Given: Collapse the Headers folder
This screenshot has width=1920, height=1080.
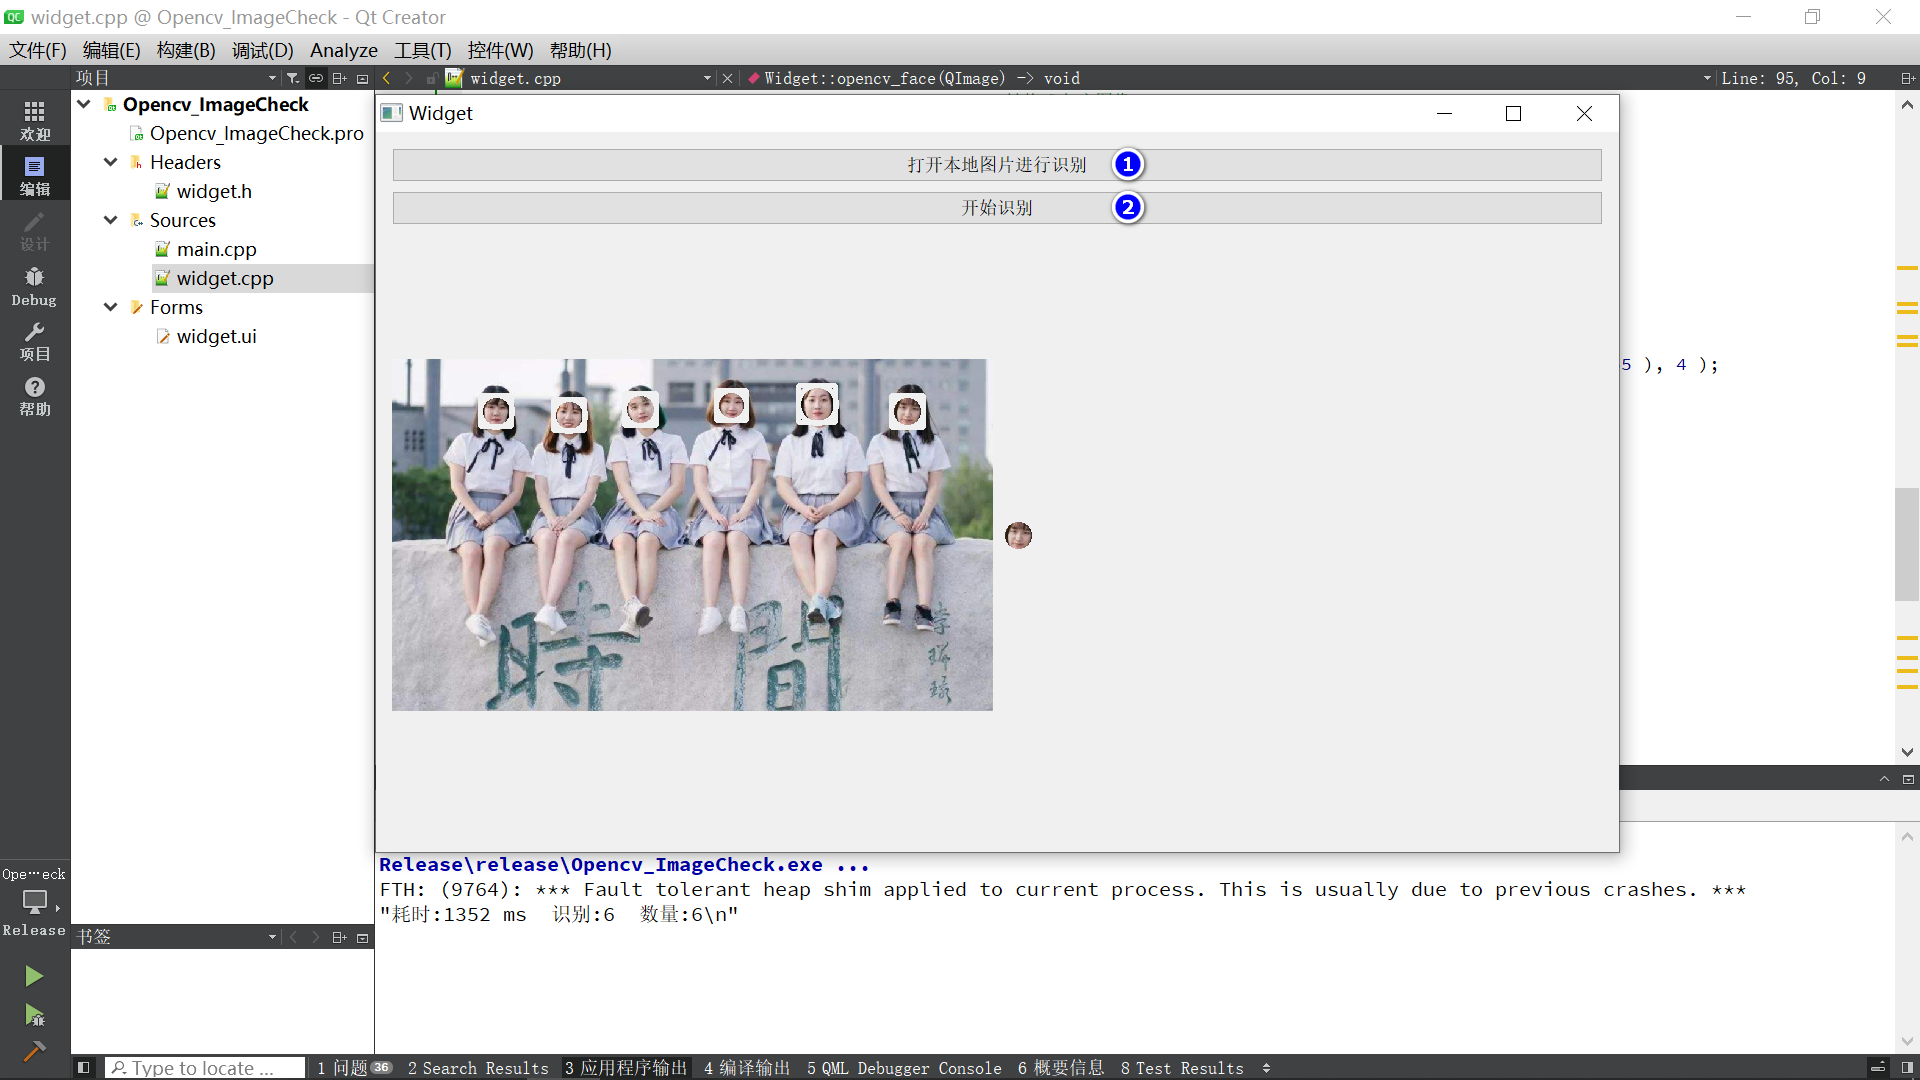Looking at the screenshot, I should pyautogui.click(x=111, y=162).
